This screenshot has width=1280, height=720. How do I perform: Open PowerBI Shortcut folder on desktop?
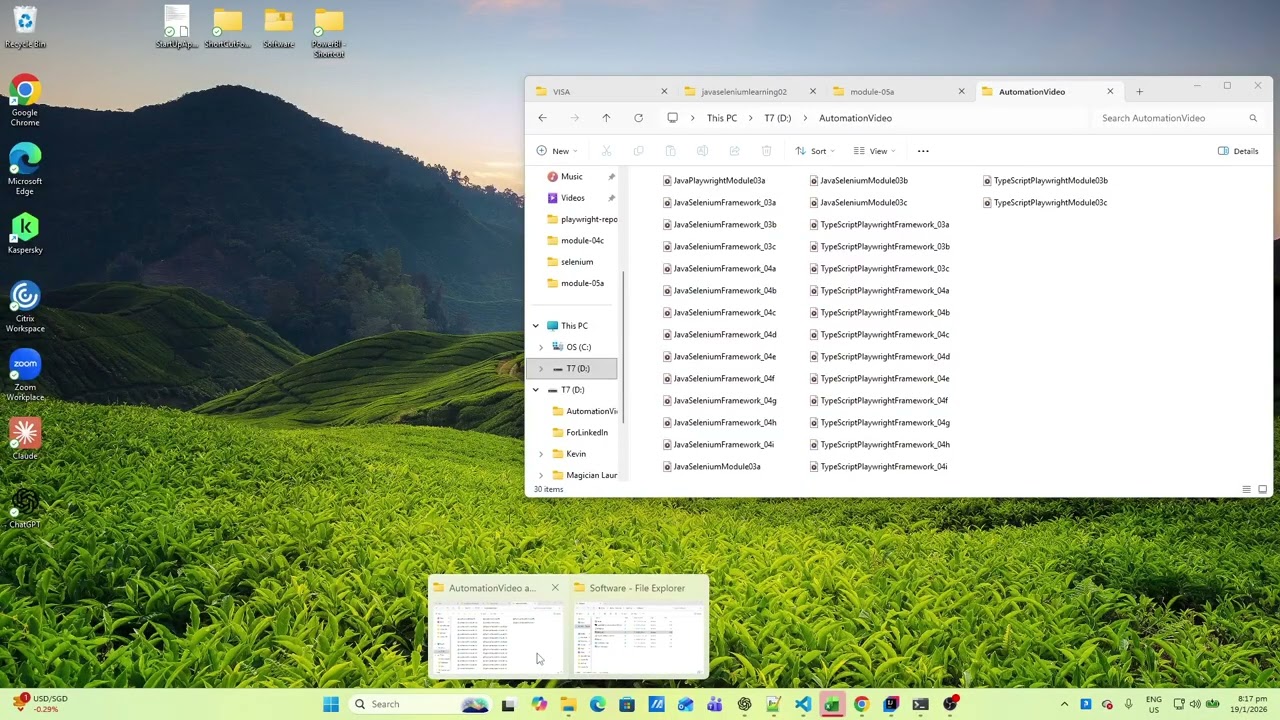328,32
